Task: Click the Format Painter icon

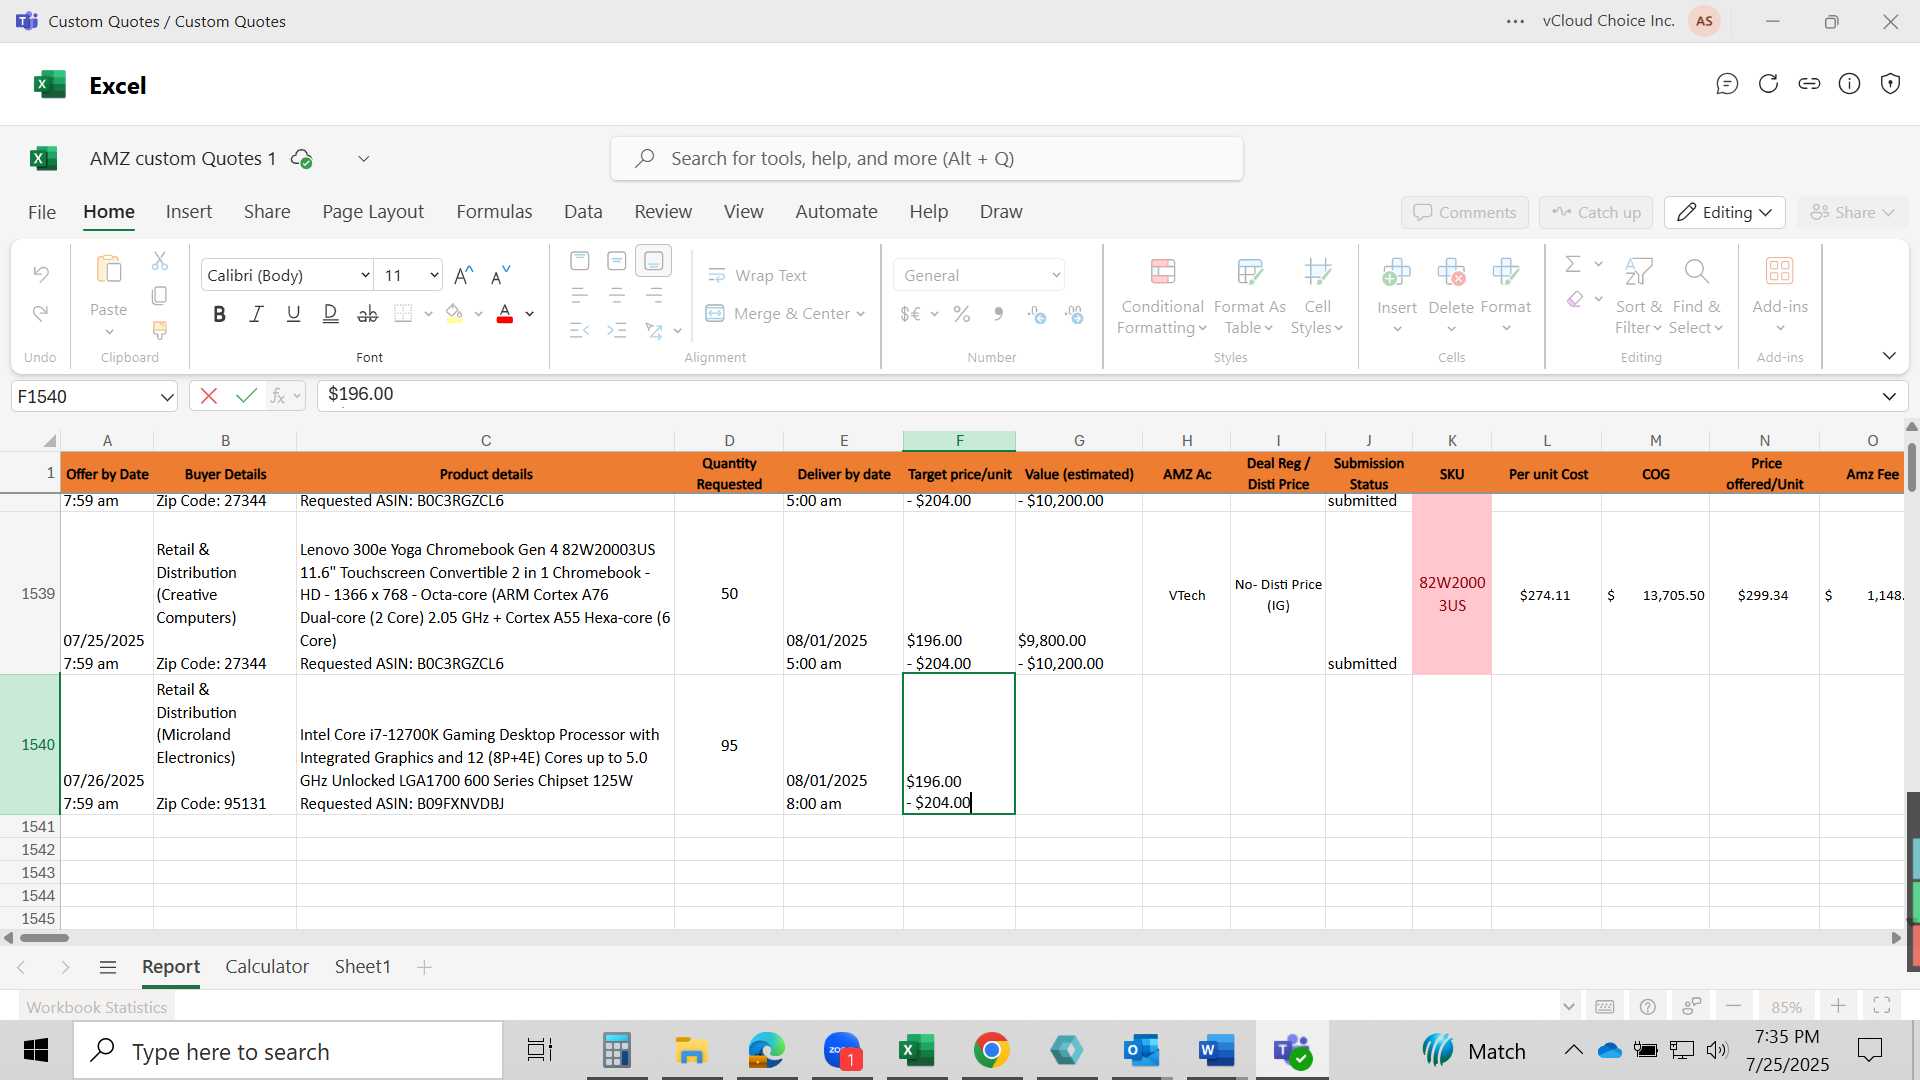Action: pyautogui.click(x=159, y=330)
